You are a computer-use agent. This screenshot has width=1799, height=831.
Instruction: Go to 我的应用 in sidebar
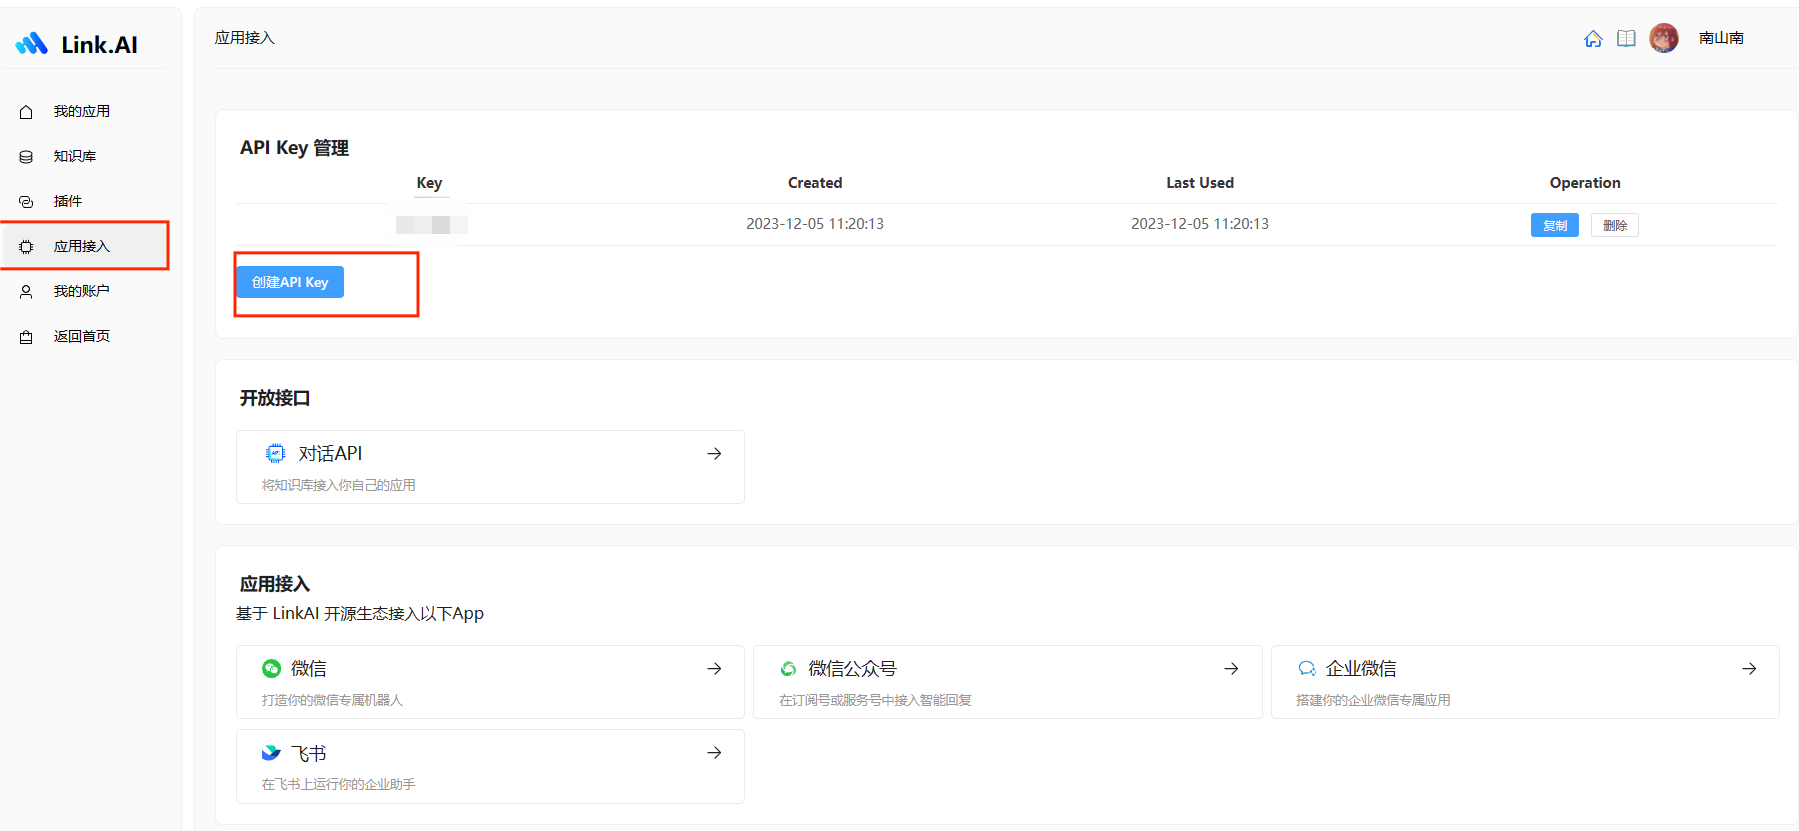click(81, 111)
